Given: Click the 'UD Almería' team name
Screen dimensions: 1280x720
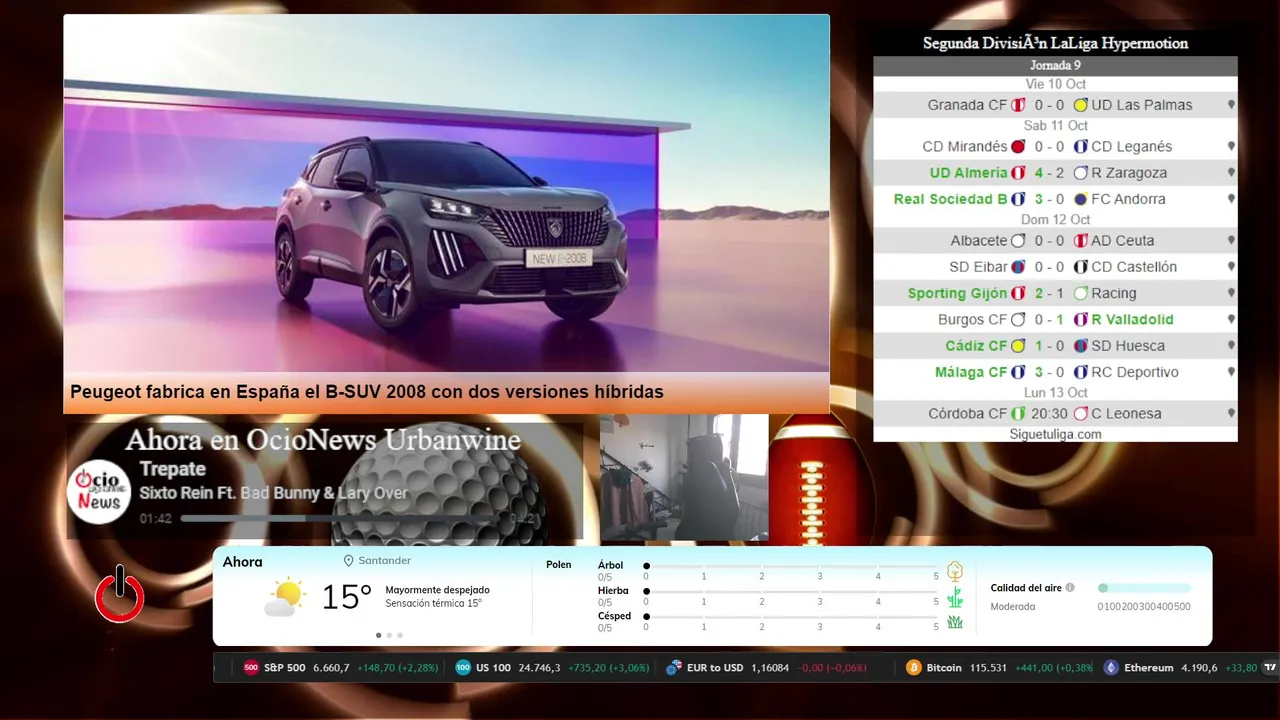Looking at the screenshot, I should pos(968,173).
